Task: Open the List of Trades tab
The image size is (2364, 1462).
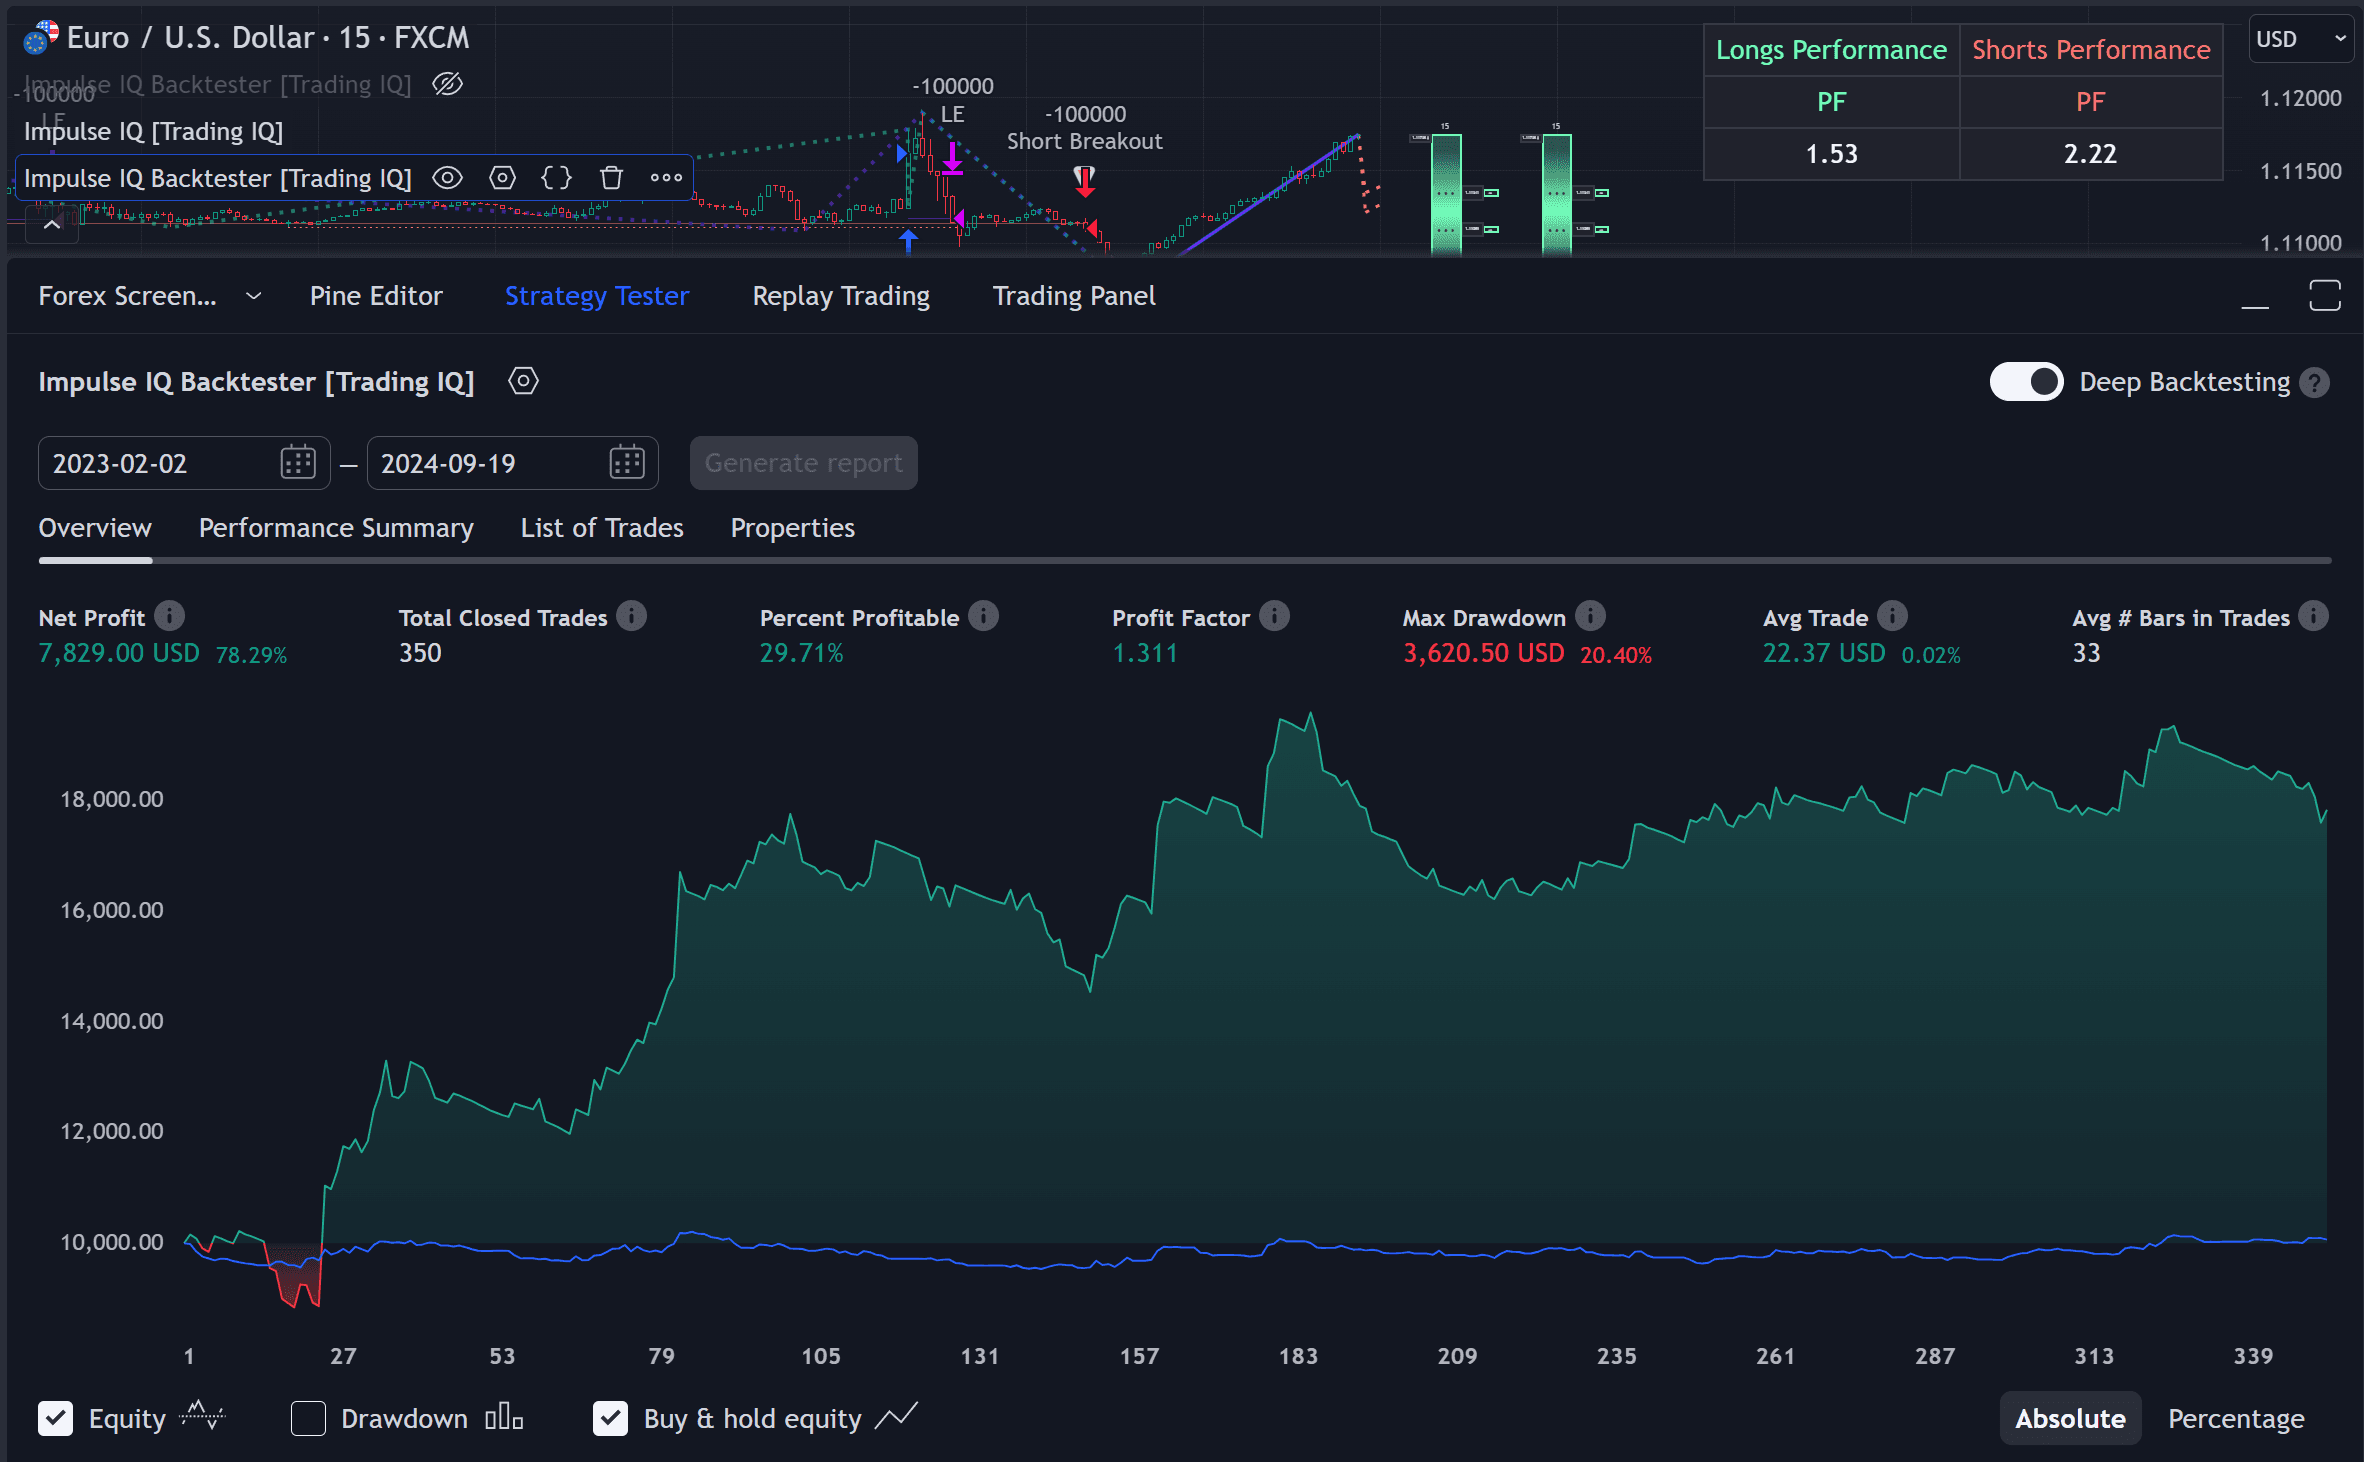Action: point(602,528)
